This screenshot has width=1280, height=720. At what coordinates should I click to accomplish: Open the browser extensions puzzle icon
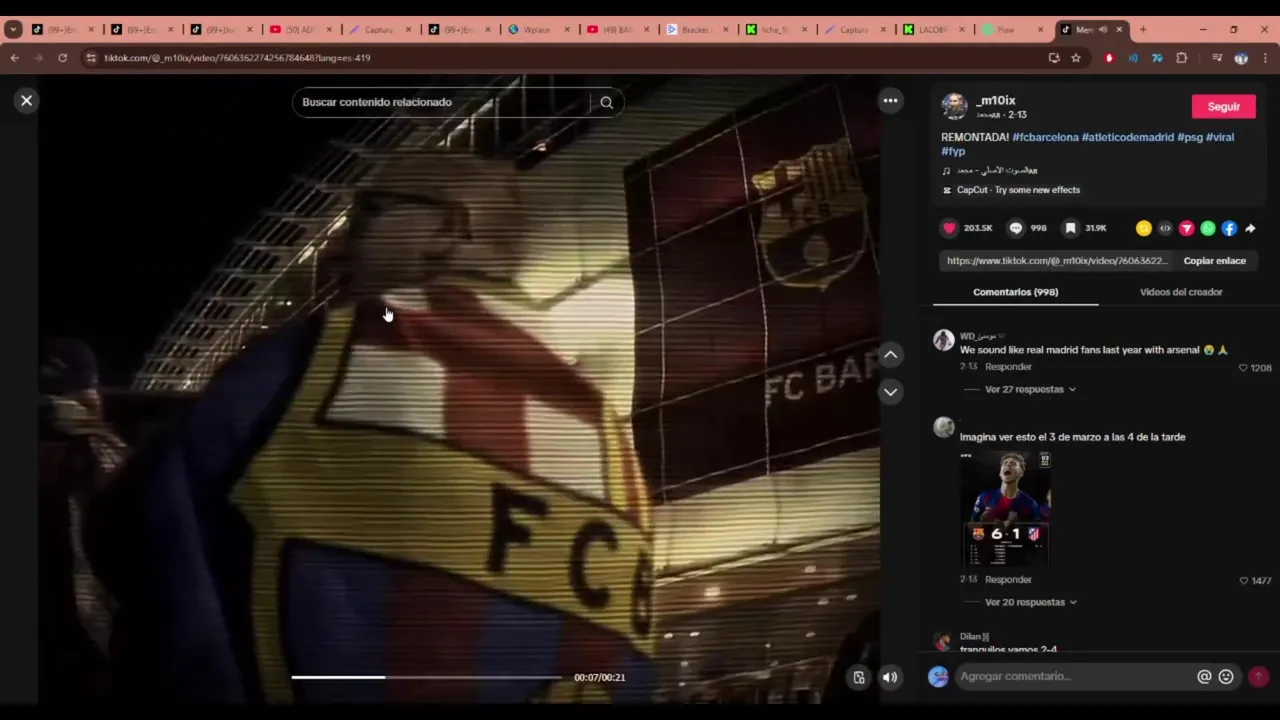[1181, 58]
